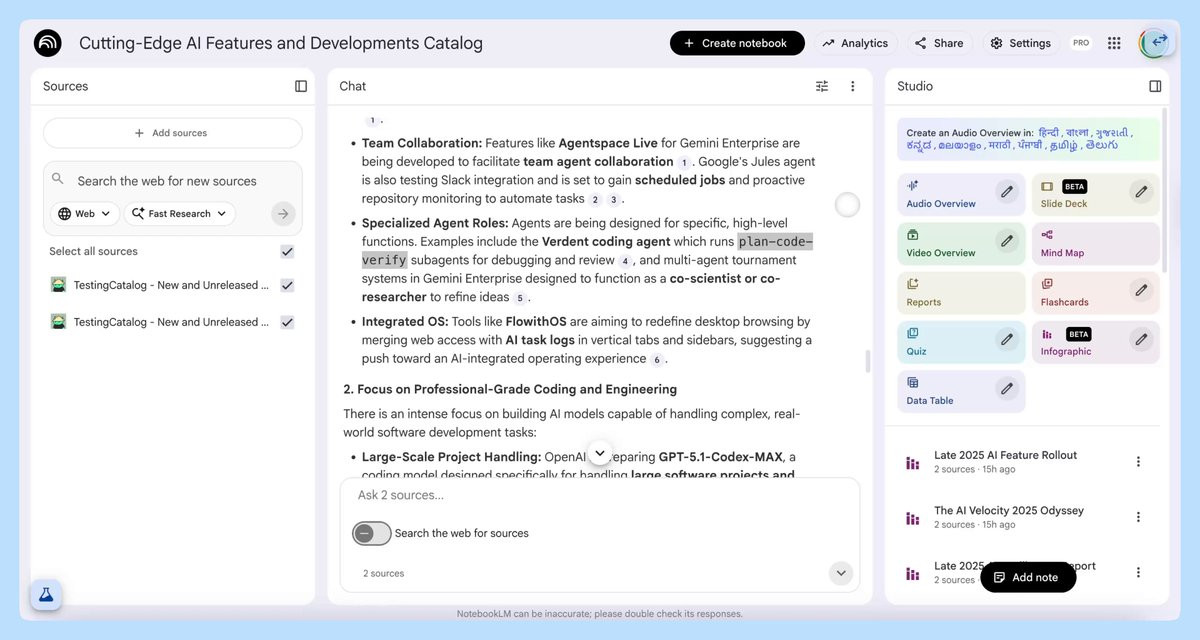Open the Fast Research dropdown
This screenshot has height=640, width=1200.
click(x=179, y=213)
